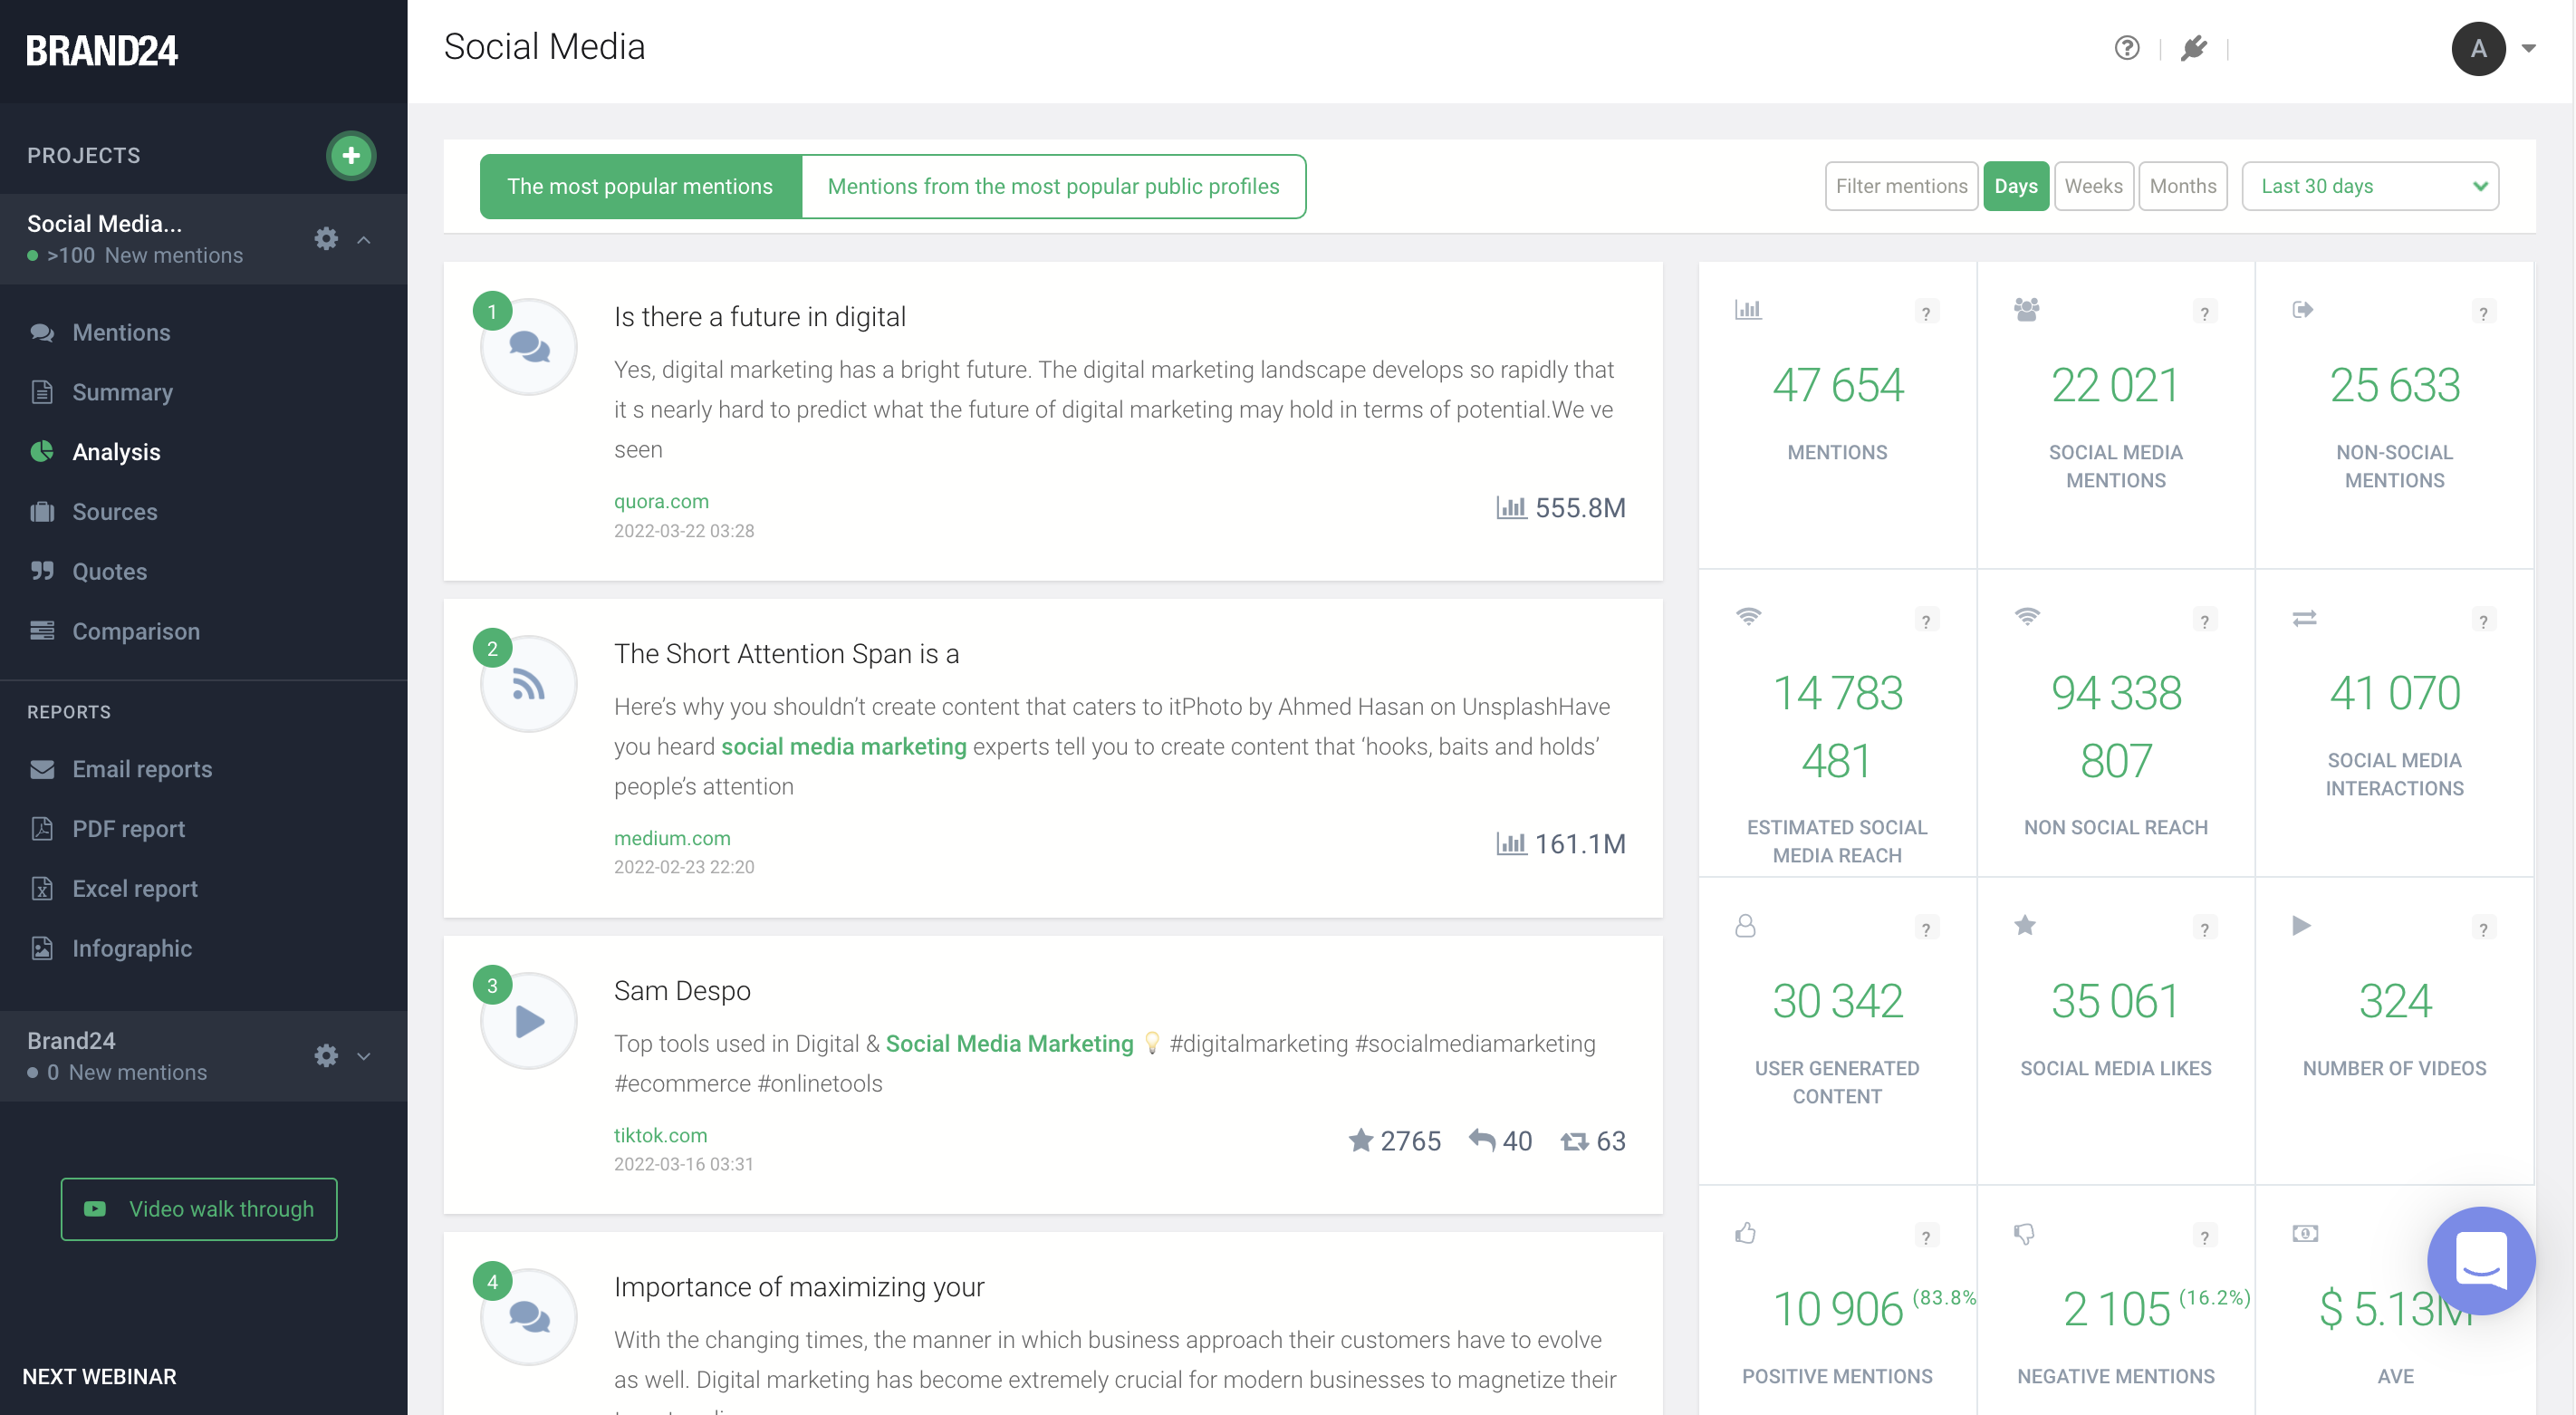2576x1415 pixels.
Task: Select the Quotes icon
Action: [x=42, y=571]
